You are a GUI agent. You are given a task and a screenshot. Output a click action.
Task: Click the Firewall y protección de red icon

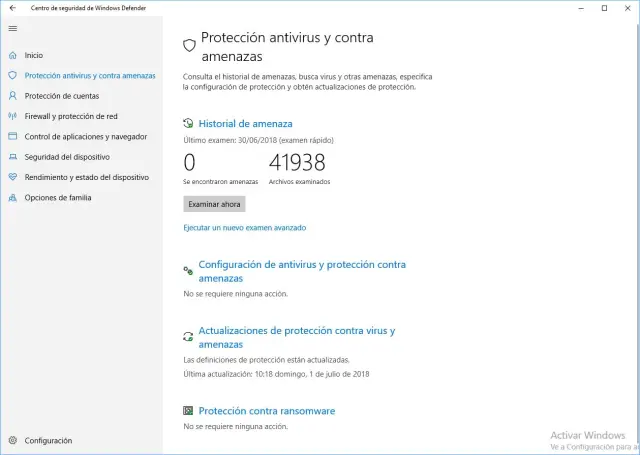12,116
